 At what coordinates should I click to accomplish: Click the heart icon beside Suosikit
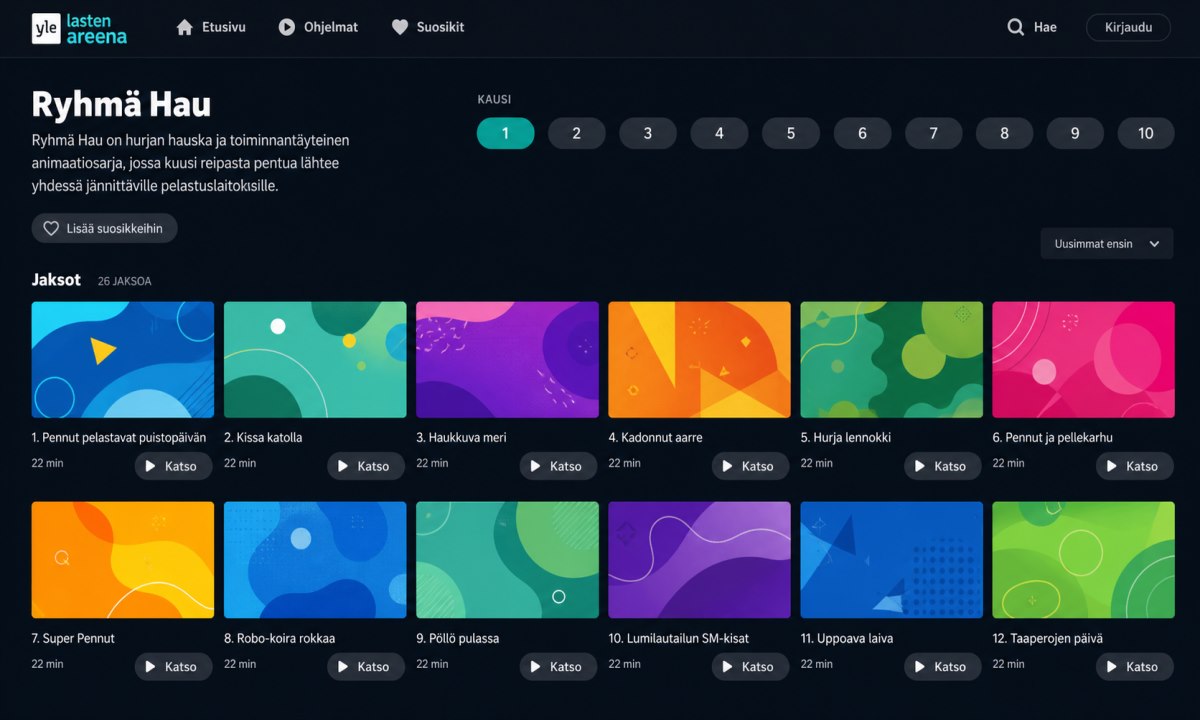coord(400,28)
